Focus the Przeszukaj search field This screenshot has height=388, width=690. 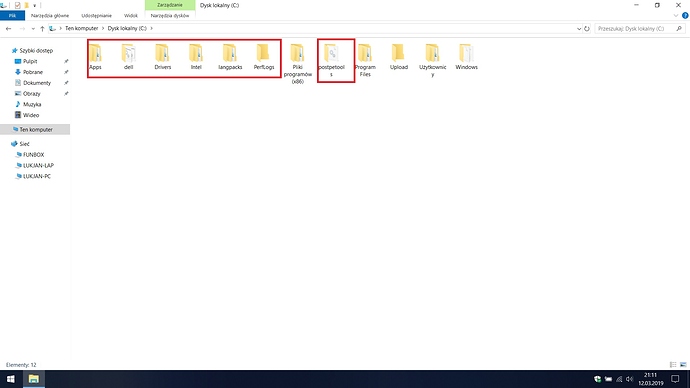tap(635, 29)
